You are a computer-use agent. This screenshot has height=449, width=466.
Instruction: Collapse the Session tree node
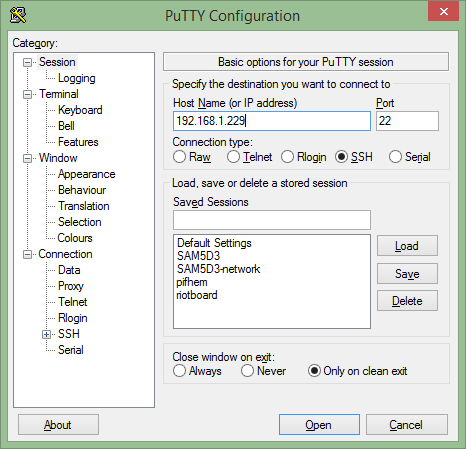point(27,62)
